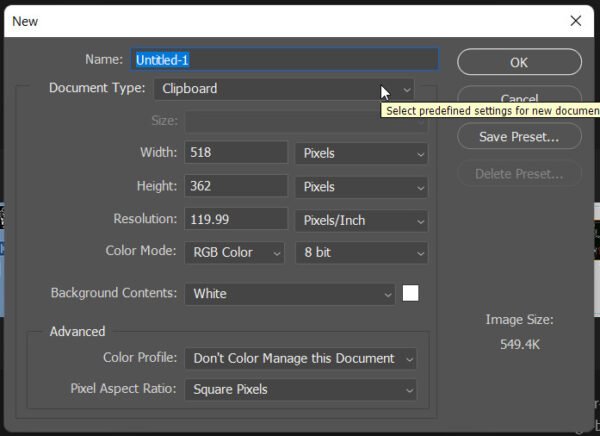600x436 pixels.
Task: Click the Cancel button
Action: (x=519, y=95)
